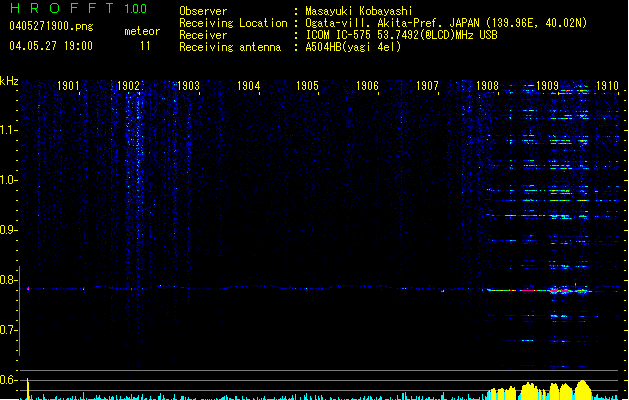Click the 1903 time marker
629x400 pixels.
[188, 86]
